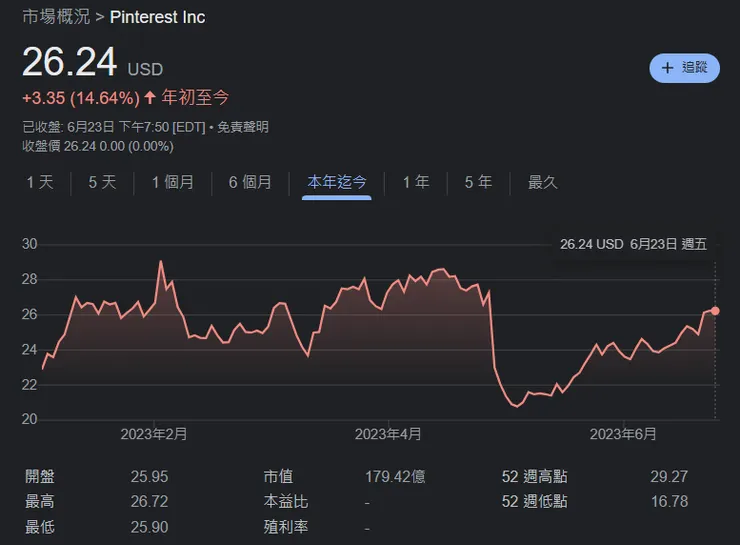Click the 2023年2月 axis label
Viewport: 740px width, 545px height.
coord(154,434)
